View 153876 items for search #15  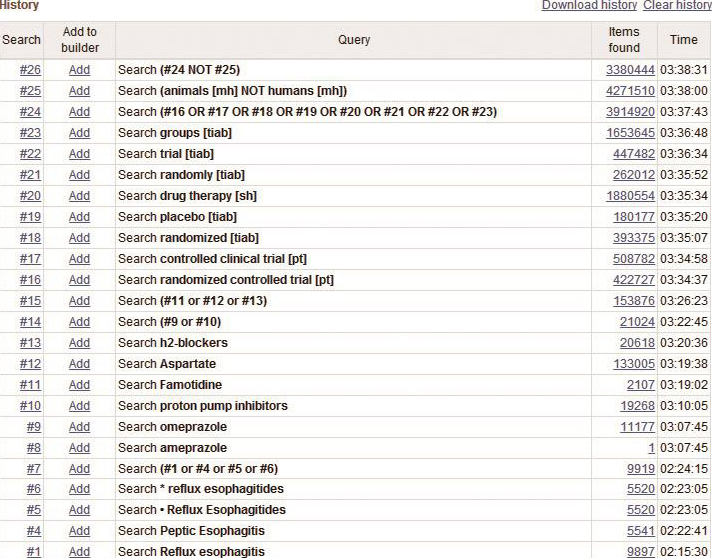pos(633,301)
